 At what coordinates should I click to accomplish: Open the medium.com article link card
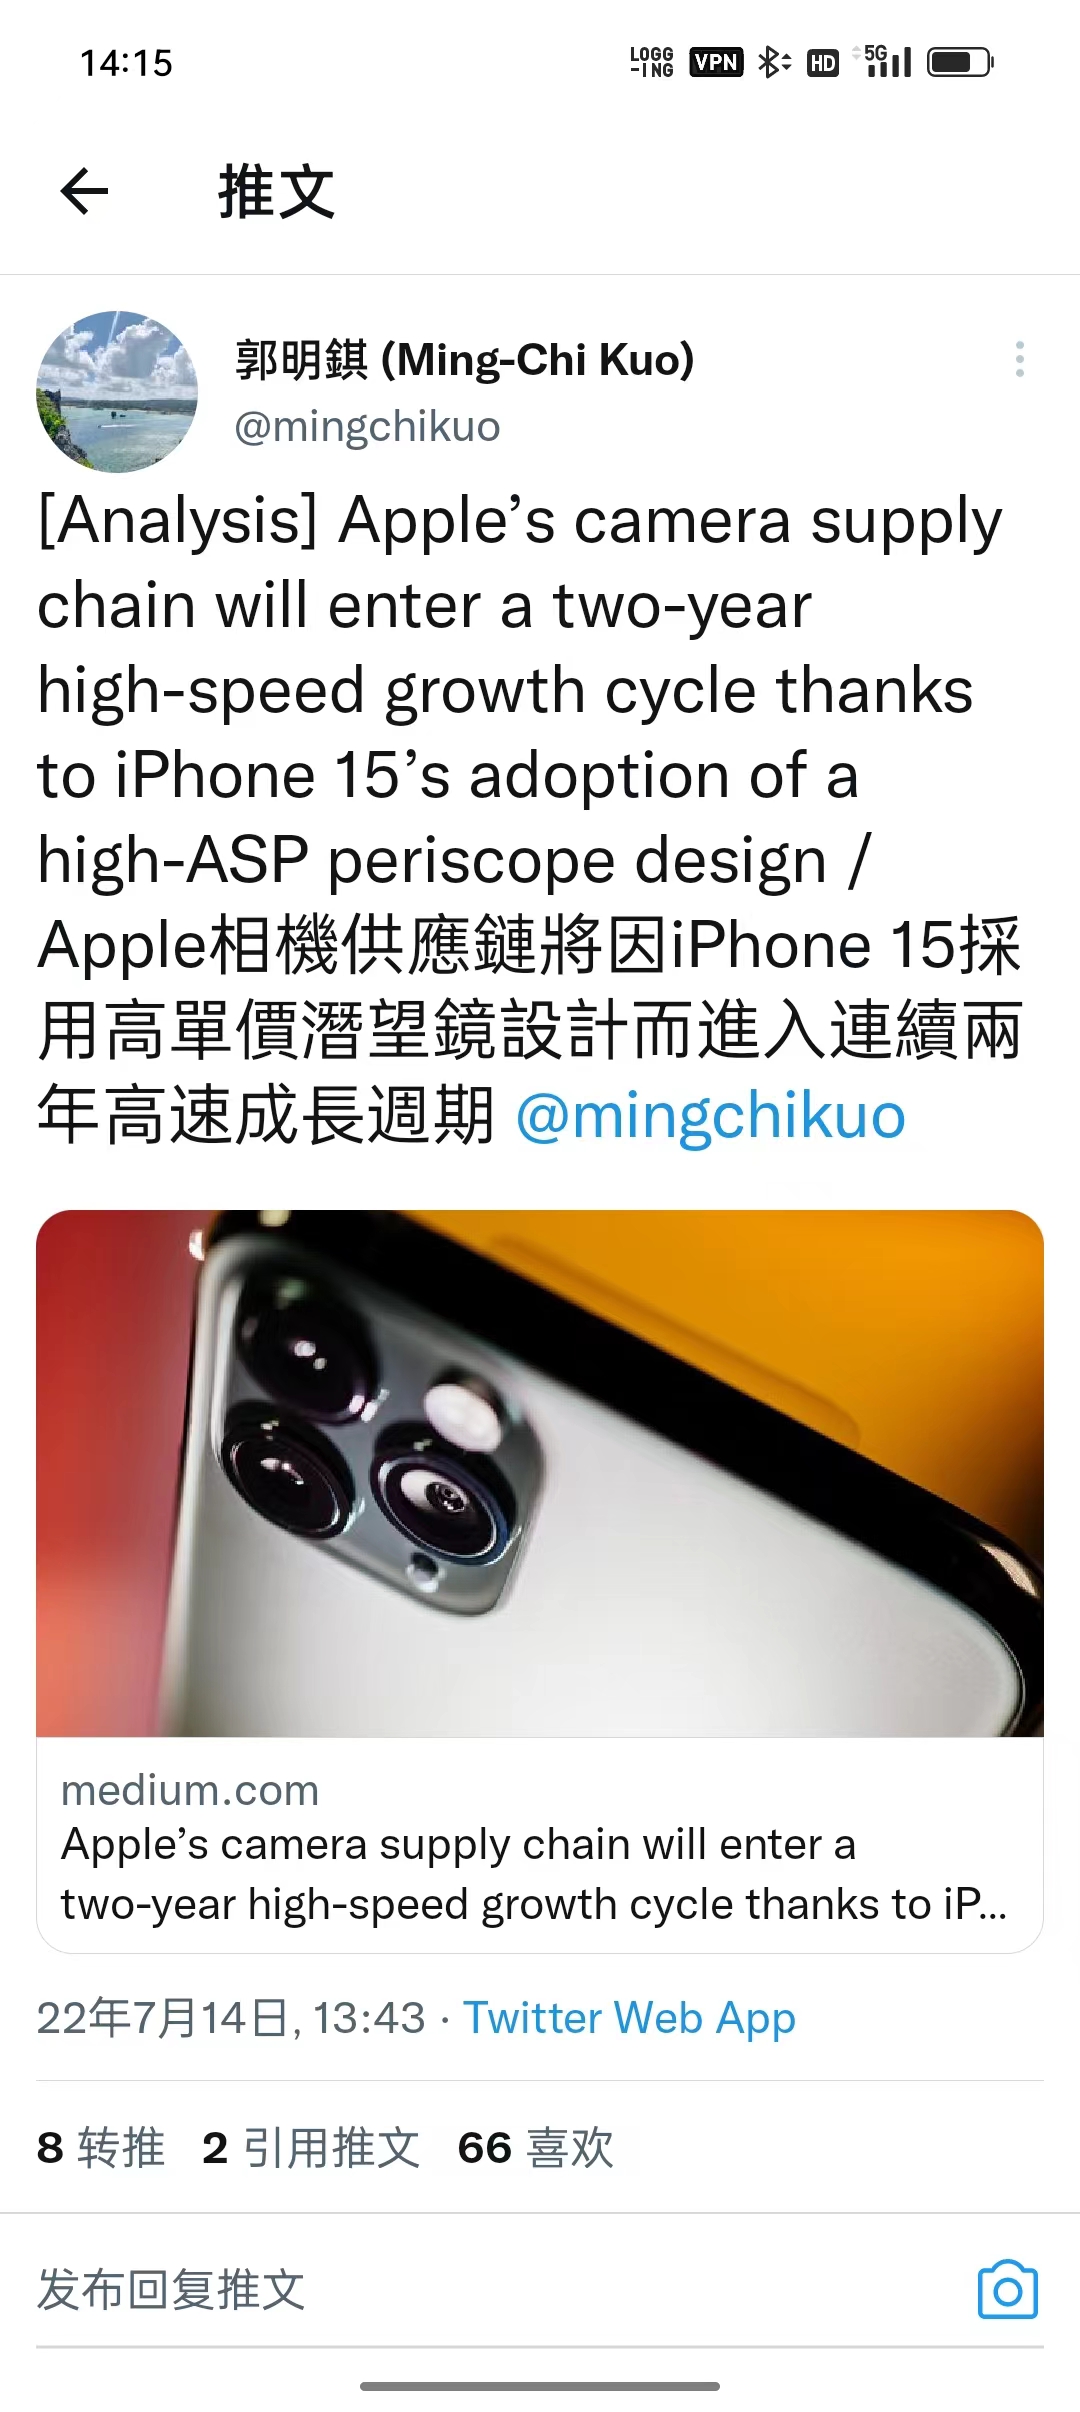pos(540,1845)
